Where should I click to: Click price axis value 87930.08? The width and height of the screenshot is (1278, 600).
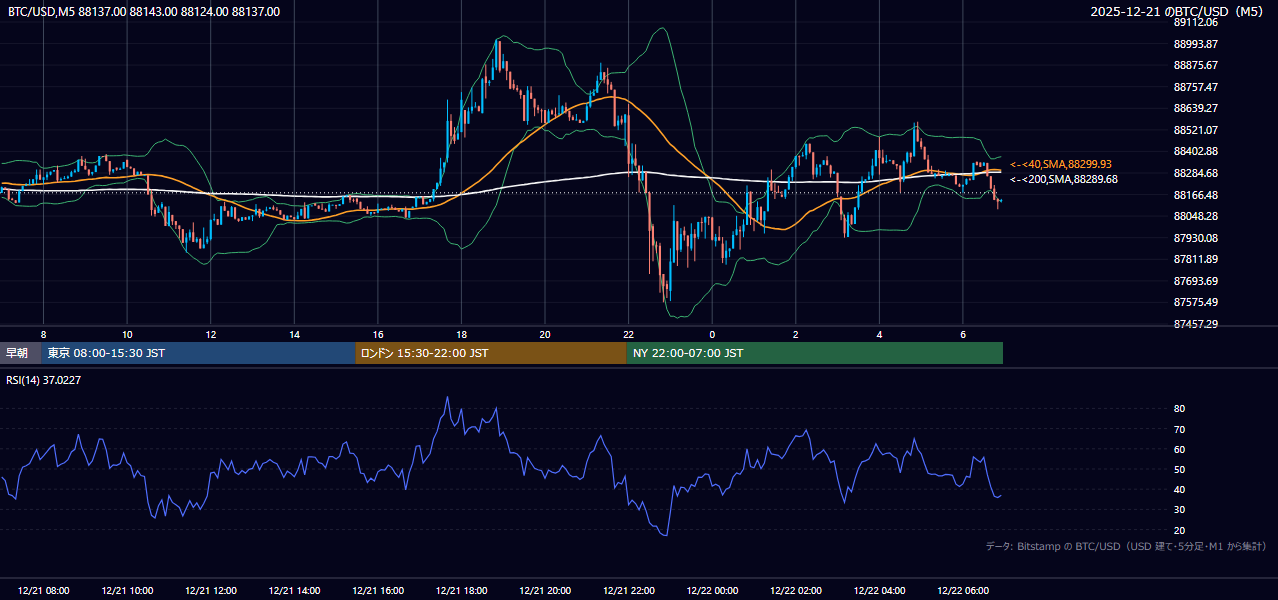point(1195,238)
